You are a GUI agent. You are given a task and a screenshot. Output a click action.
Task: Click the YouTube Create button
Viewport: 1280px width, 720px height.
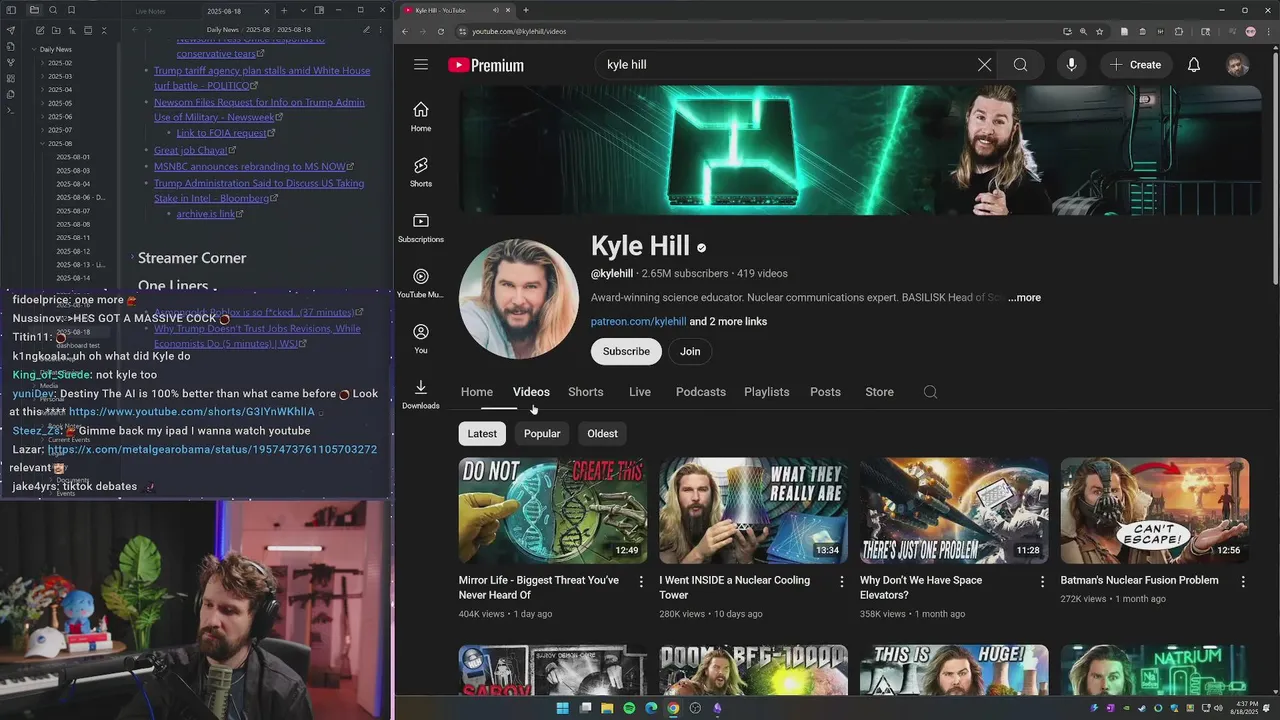click(x=1135, y=65)
